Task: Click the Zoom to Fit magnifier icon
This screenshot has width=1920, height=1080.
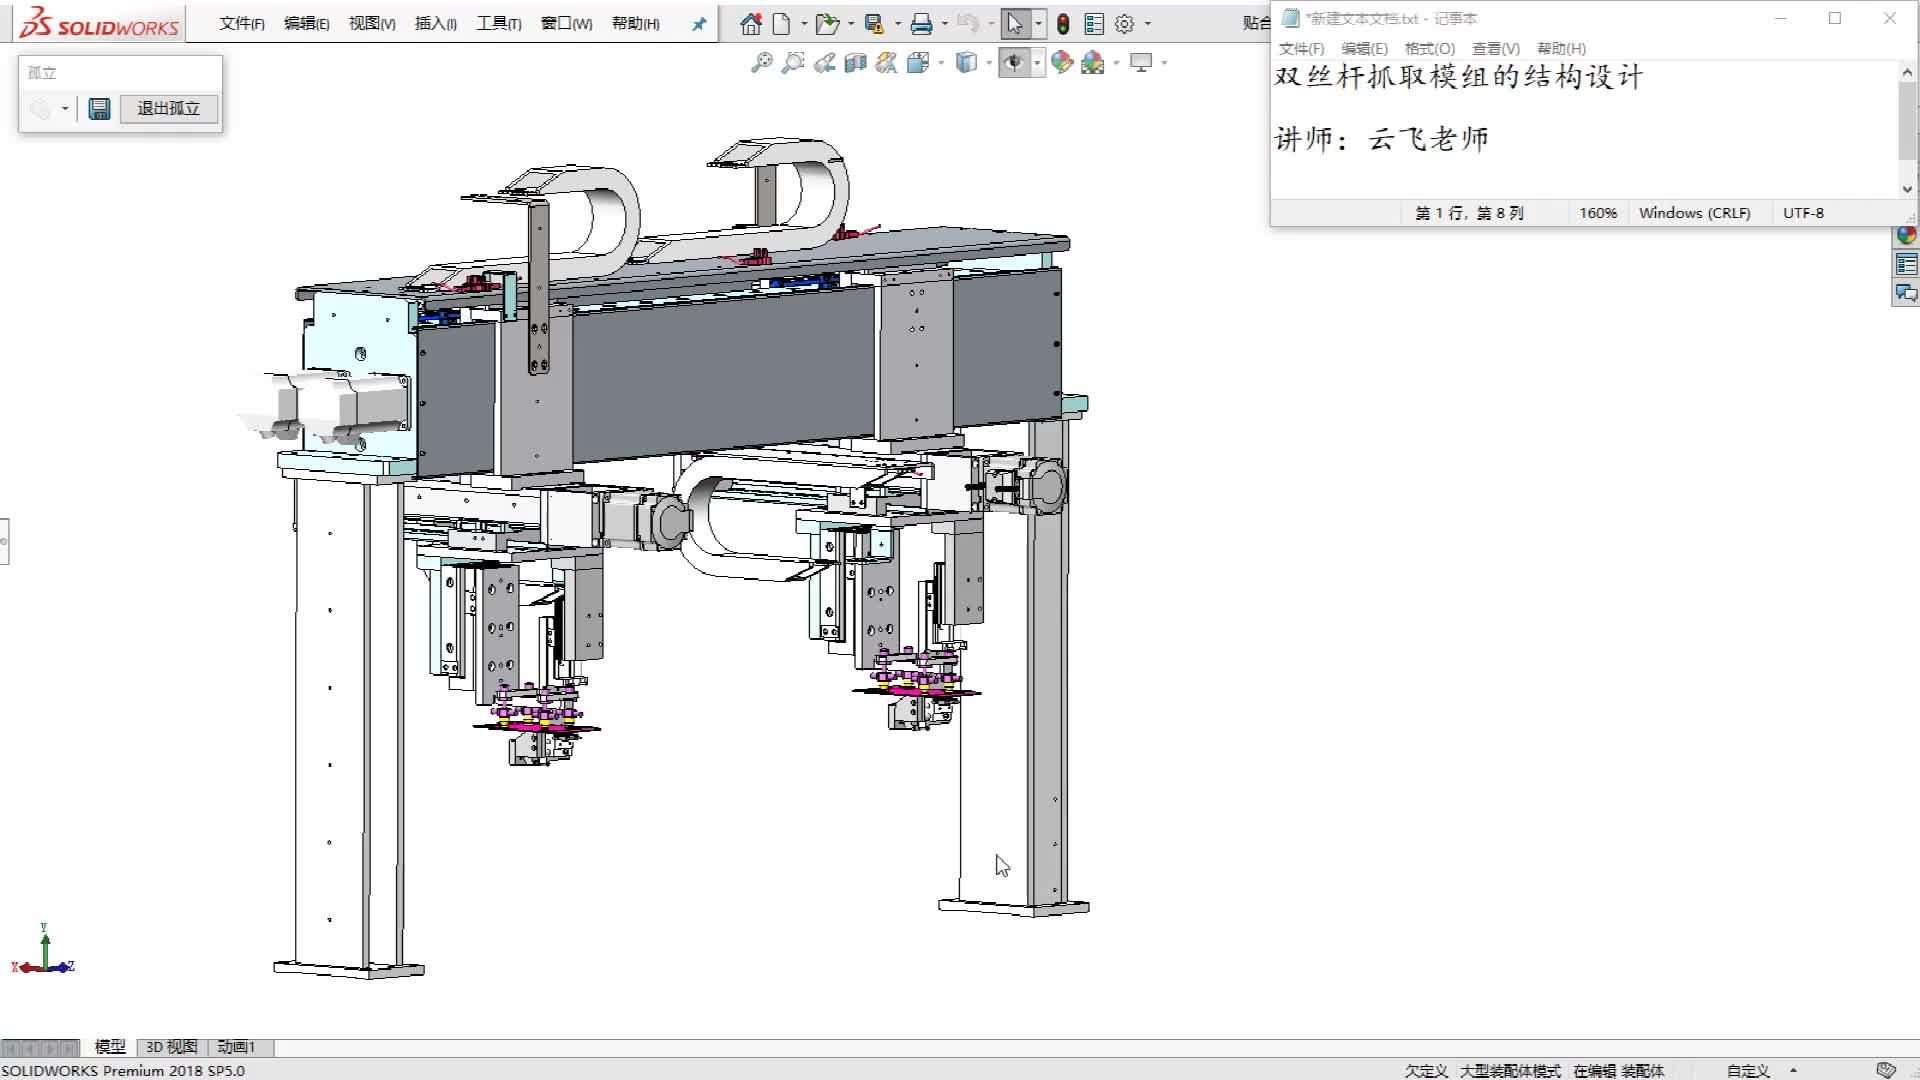Action: (761, 63)
